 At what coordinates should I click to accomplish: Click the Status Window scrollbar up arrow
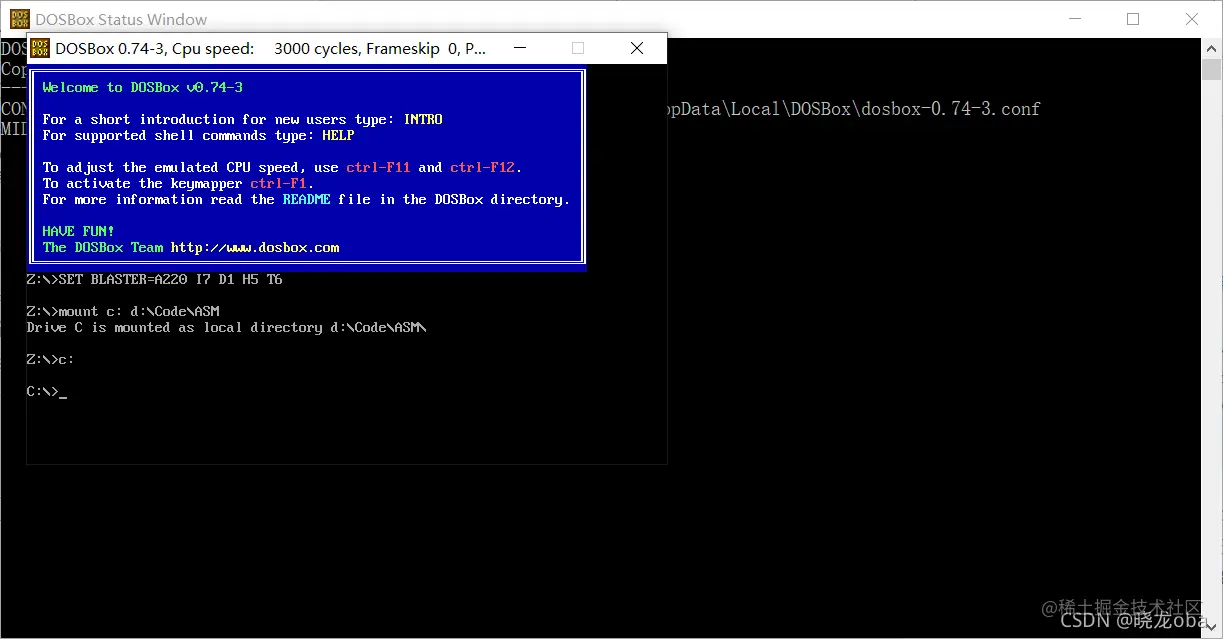[1212, 47]
